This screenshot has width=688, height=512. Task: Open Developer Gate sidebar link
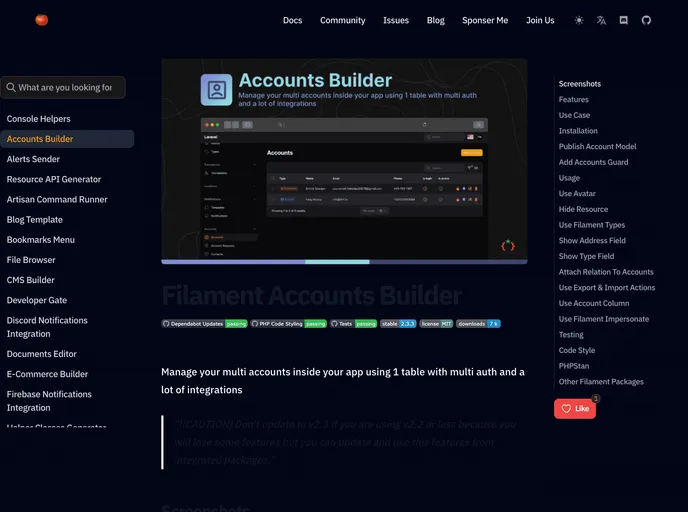click(37, 301)
